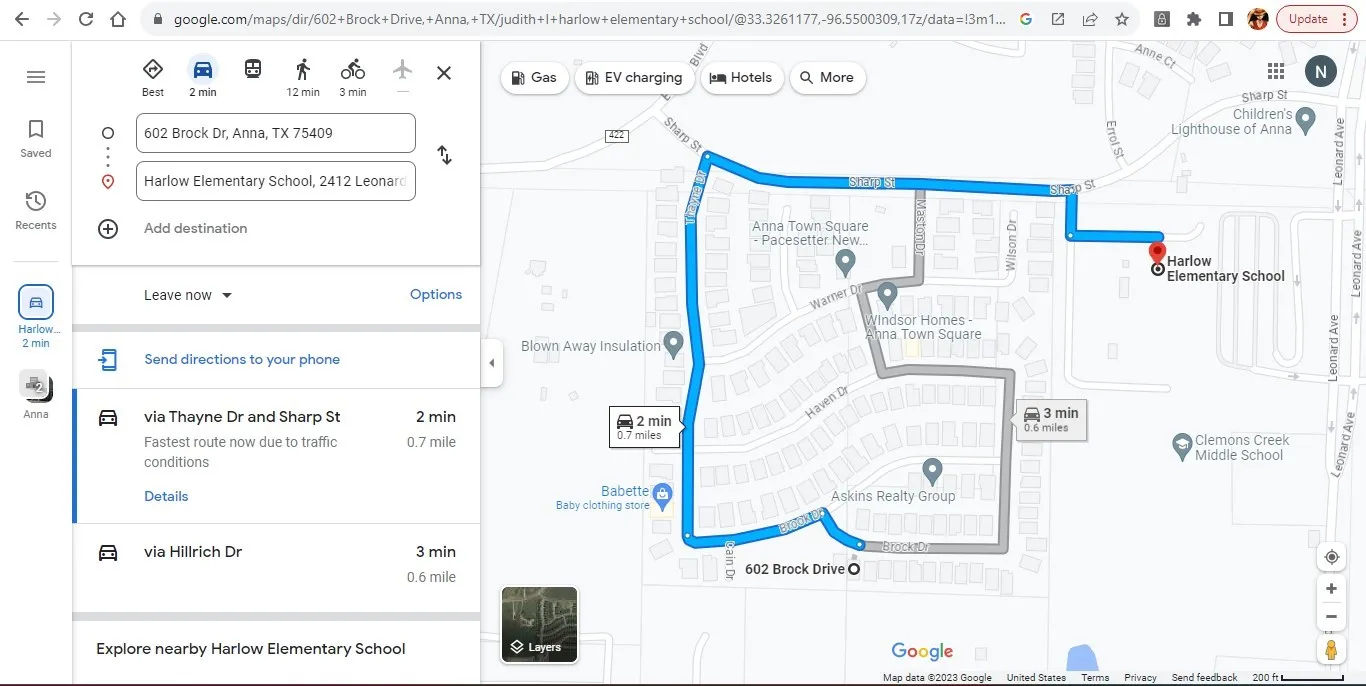Viewport: 1366px width, 686px height.
Task: Open Layers satellite thumbnail
Action: point(539,625)
